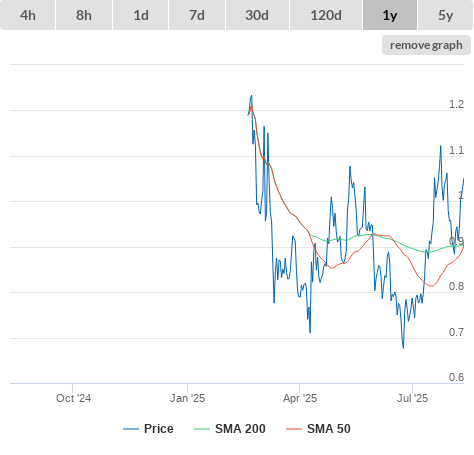This screenshot has width=474, height=455.
Task: Click the blue Price legend line marker
Action: (131, 429)
